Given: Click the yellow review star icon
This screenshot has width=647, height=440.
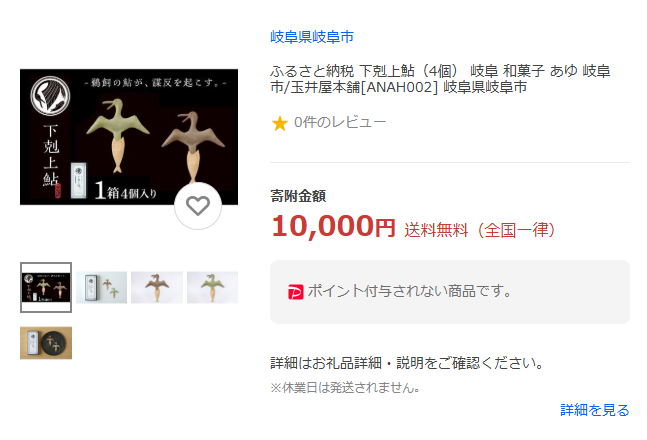Looking at the screenshot, I should coord(279,123).
